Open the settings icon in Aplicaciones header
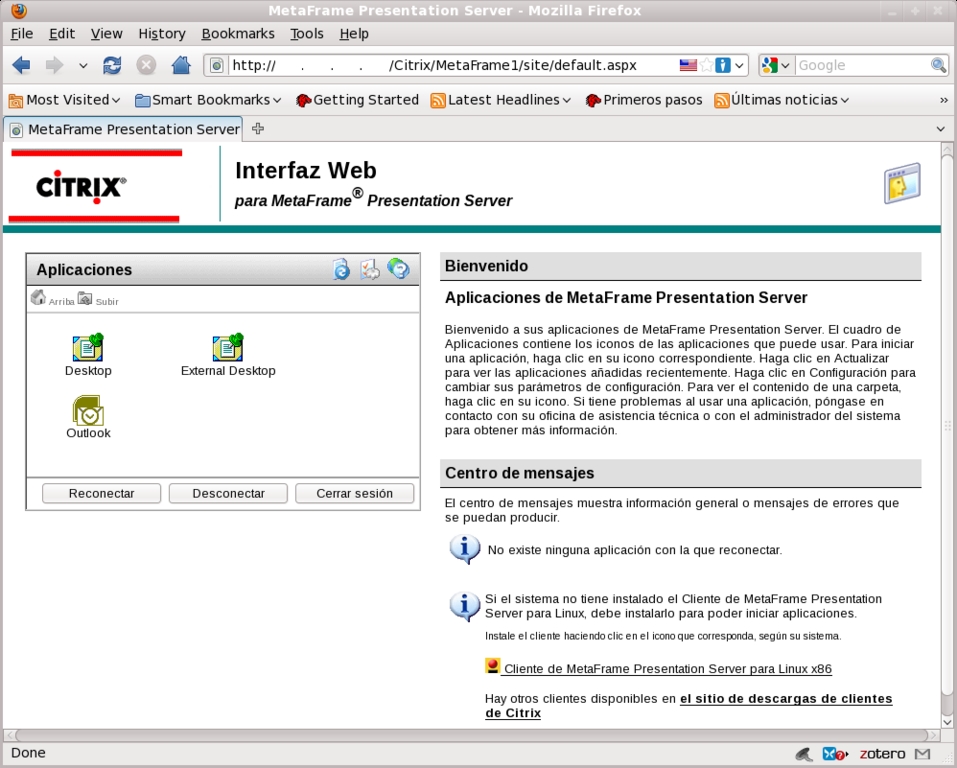Viewport: 957px width, 768px height. 370,269
